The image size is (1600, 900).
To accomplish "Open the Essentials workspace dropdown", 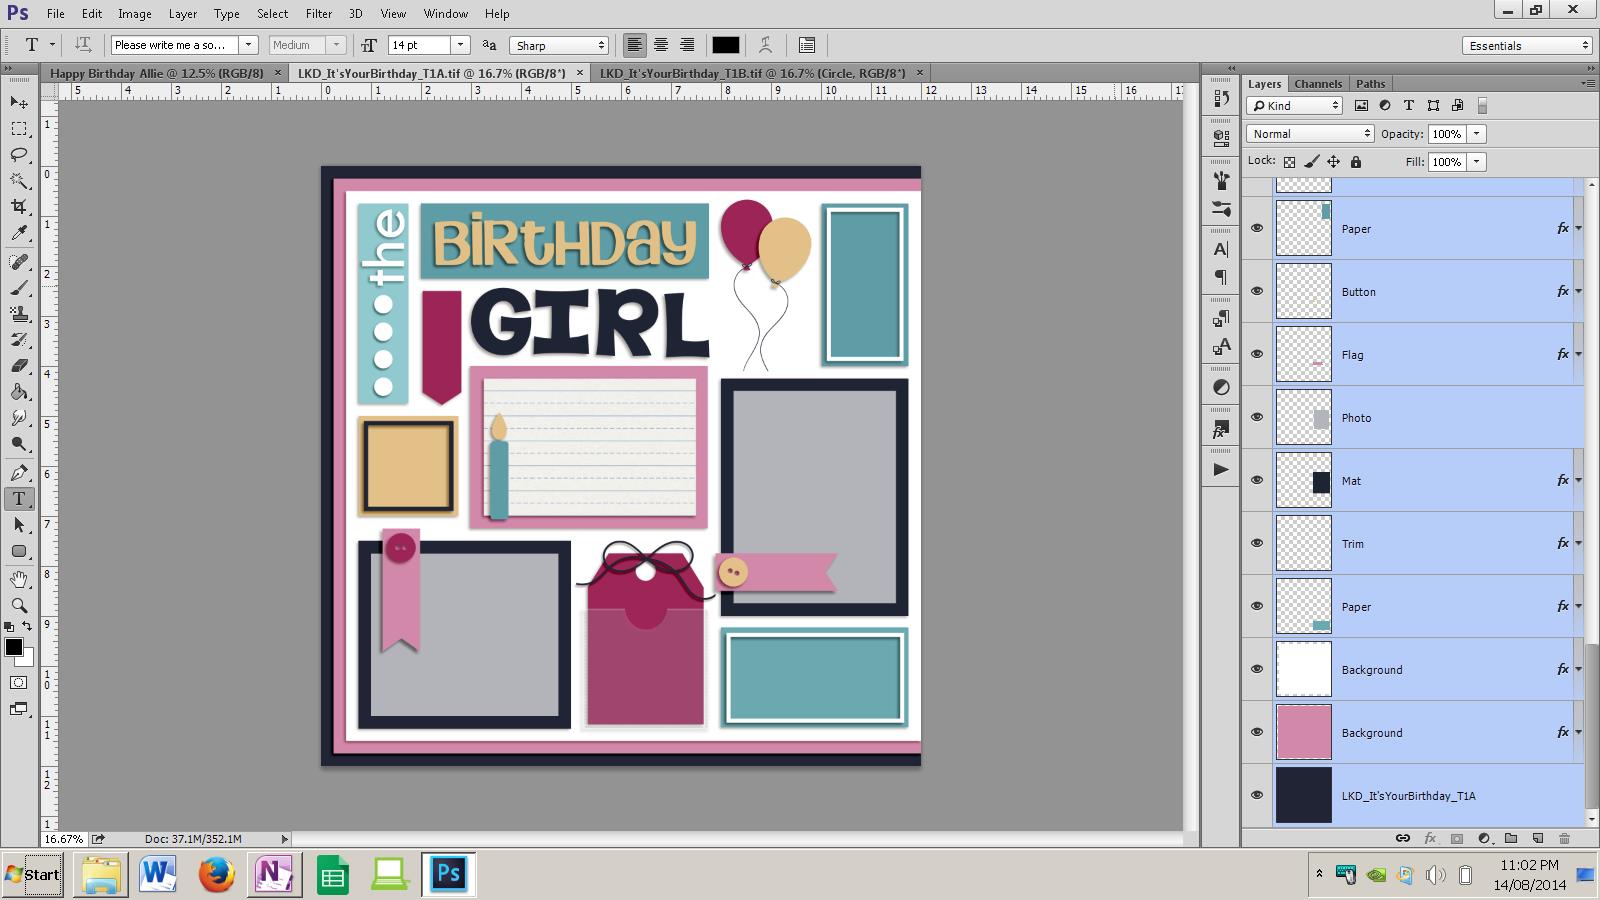I will (x=1526, y=46).
